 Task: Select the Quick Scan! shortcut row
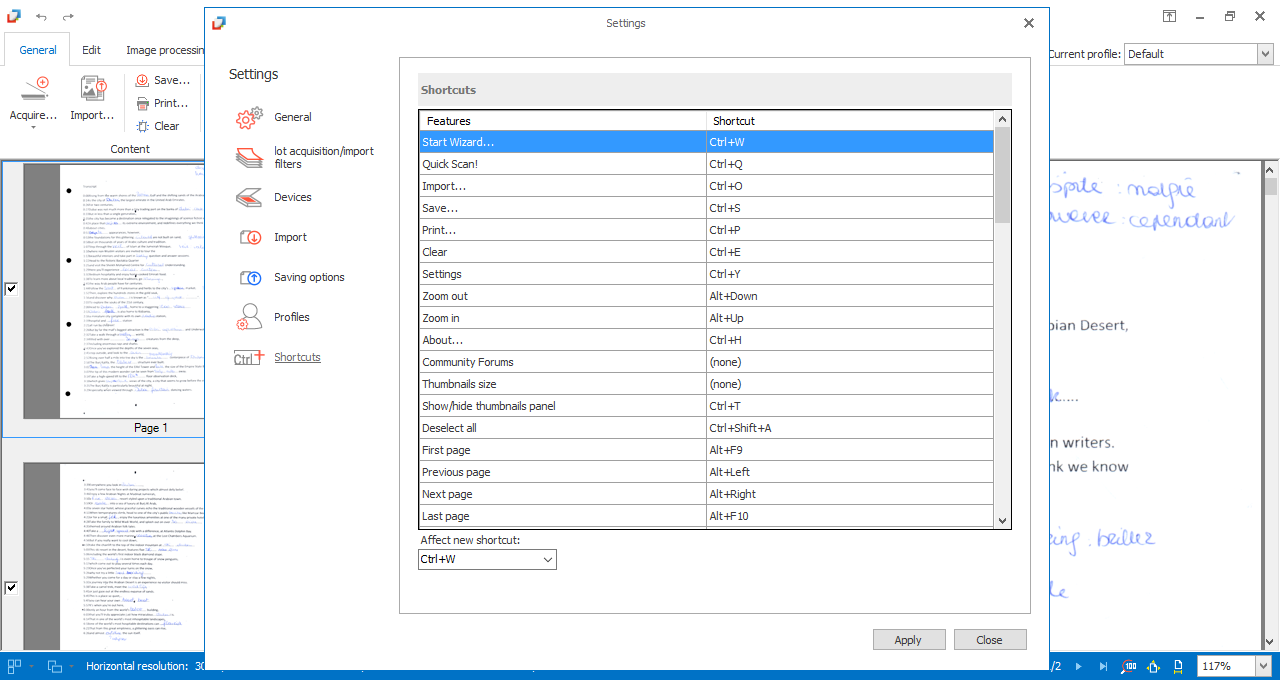click(562, 164)
